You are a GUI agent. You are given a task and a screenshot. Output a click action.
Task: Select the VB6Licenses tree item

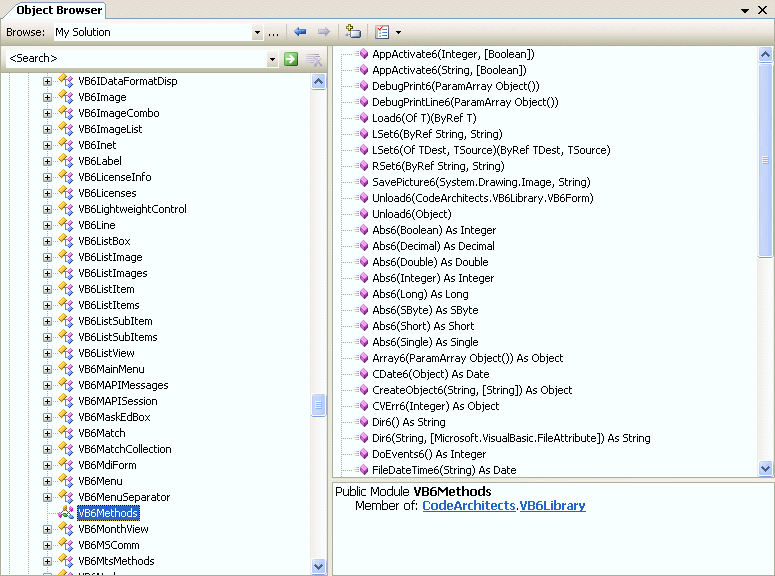click(107, 193)
